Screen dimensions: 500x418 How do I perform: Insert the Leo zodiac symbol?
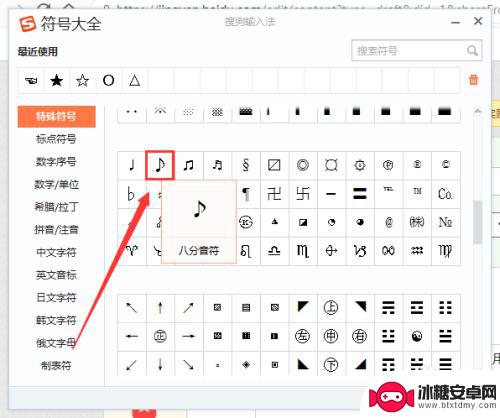246,251
